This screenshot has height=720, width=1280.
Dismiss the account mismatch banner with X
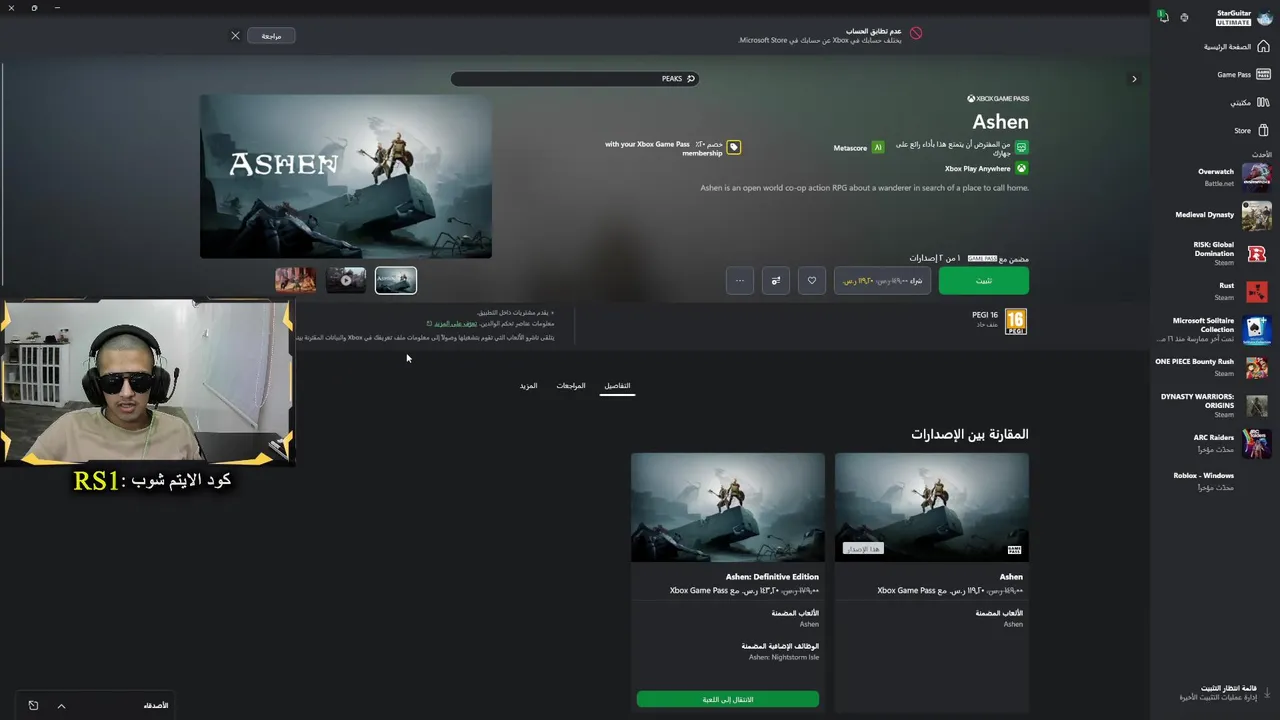235,36
